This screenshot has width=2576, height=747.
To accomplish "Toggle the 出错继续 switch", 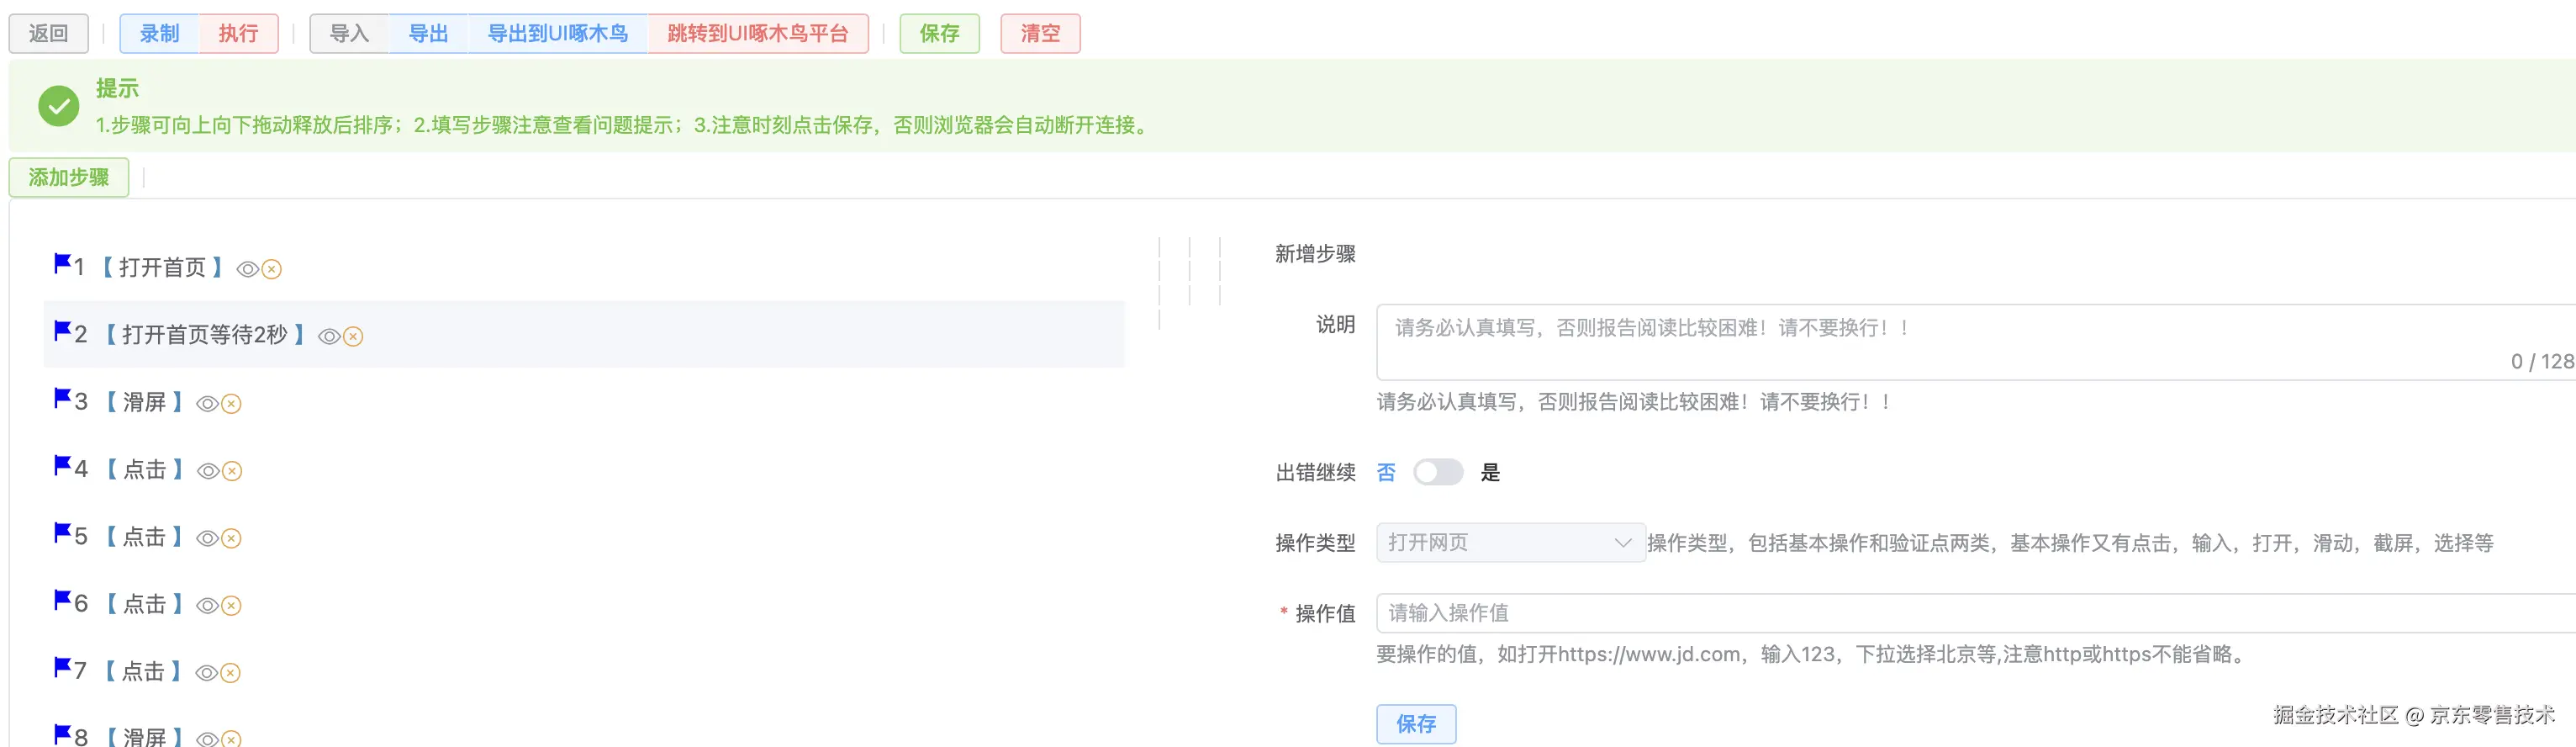I will coord(1438,472).
